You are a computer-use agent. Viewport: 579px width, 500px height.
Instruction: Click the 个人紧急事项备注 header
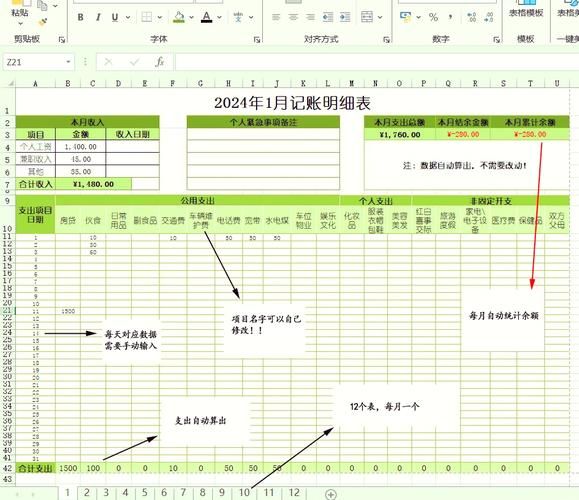tap(263, 122)
